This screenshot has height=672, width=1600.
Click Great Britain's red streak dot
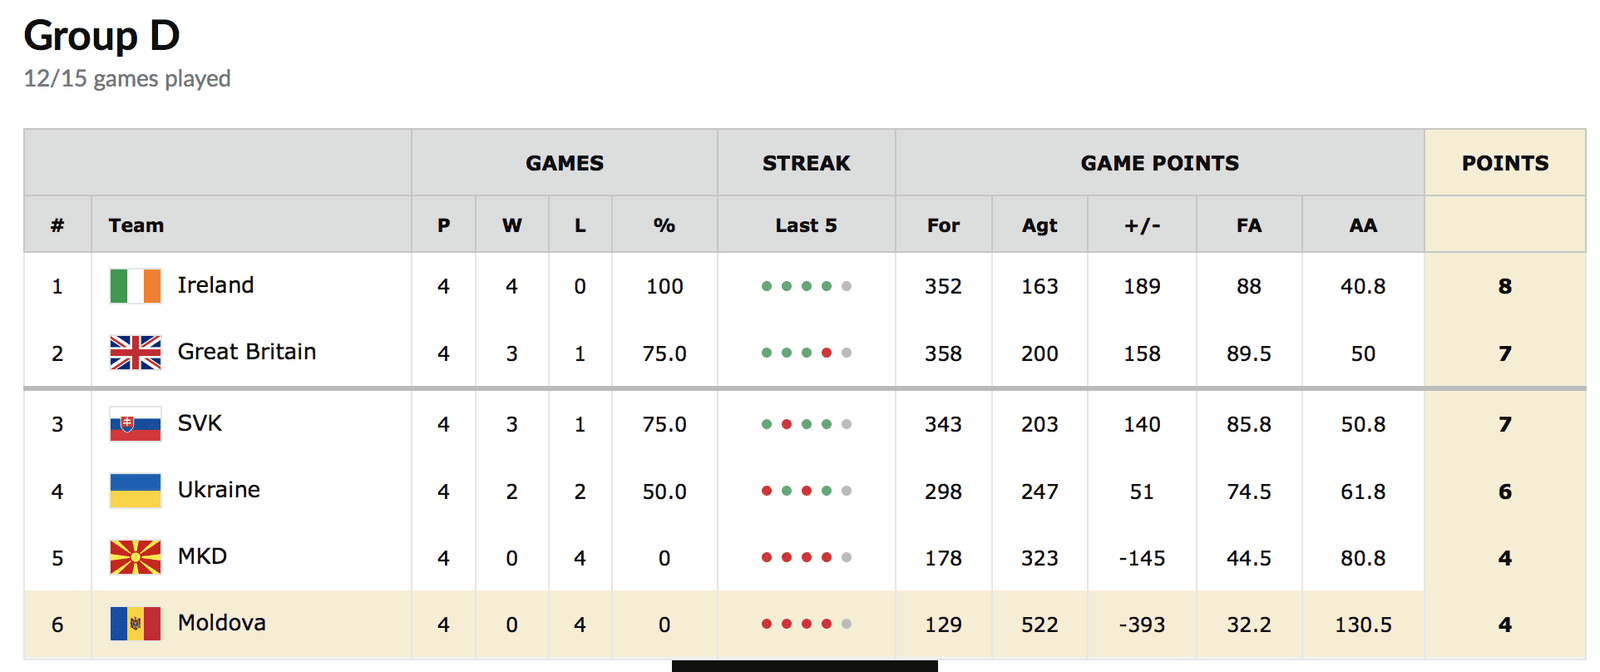(x=826, y=353)
